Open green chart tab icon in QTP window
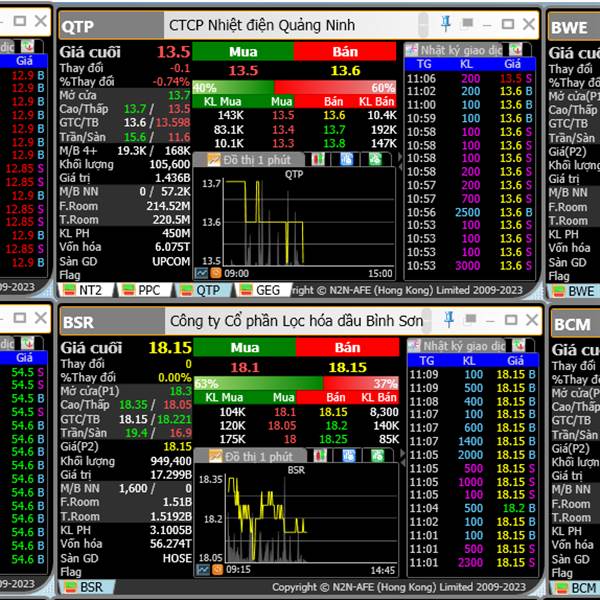 (x=375, y=159)
